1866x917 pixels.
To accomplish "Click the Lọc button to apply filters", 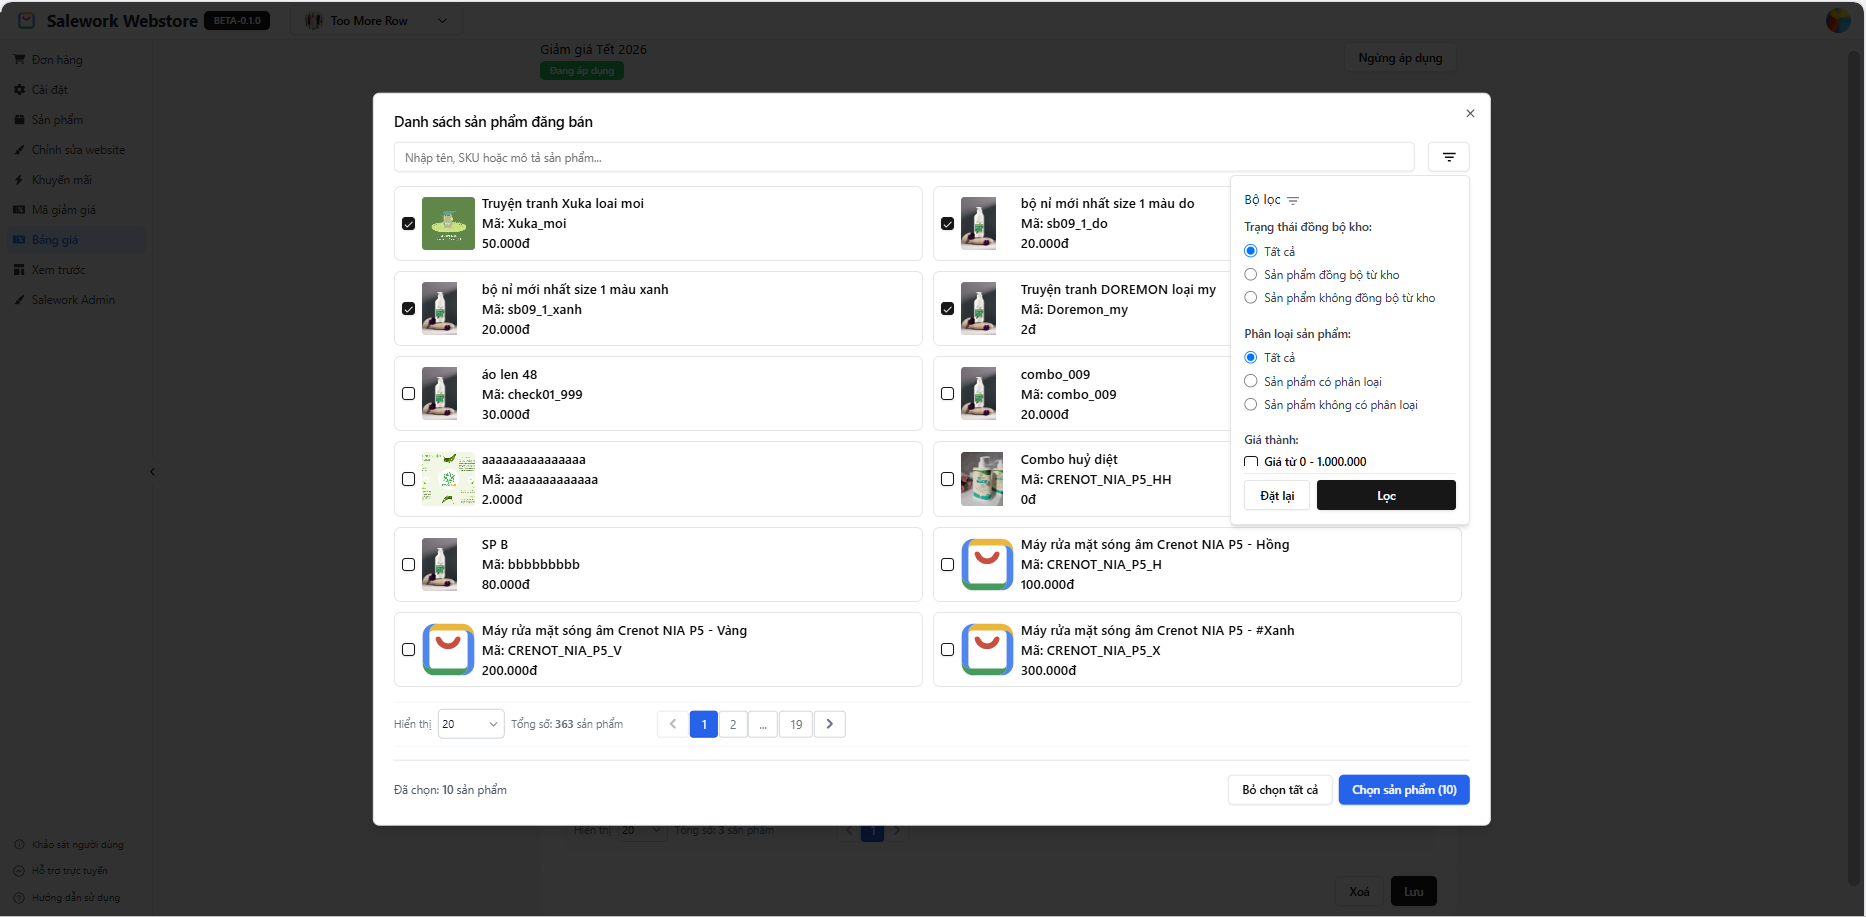I will click(x=1385, y=496).
